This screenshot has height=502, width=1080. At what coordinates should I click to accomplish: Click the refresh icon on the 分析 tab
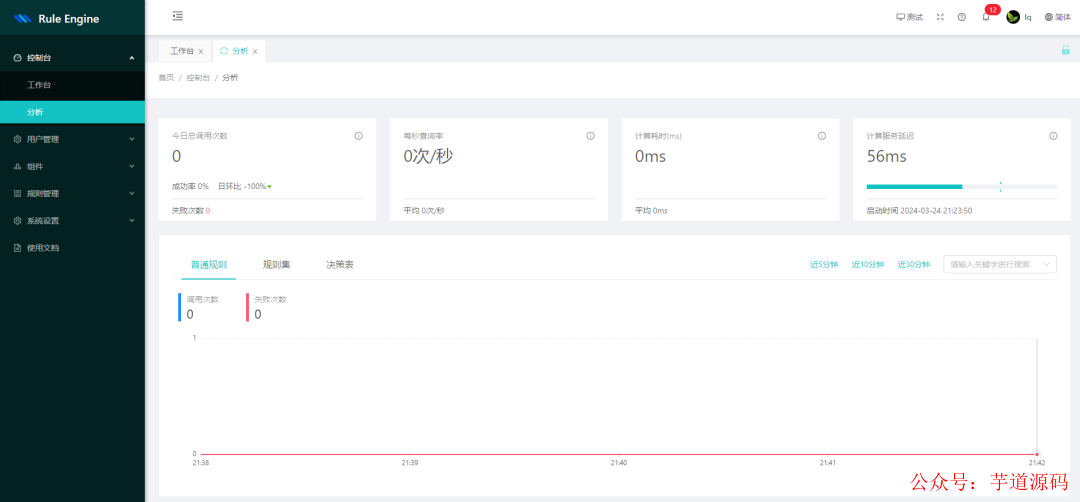224,51
